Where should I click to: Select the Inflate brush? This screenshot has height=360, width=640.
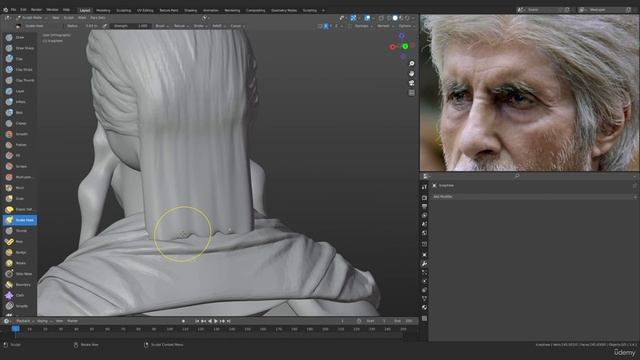point(19,102)
